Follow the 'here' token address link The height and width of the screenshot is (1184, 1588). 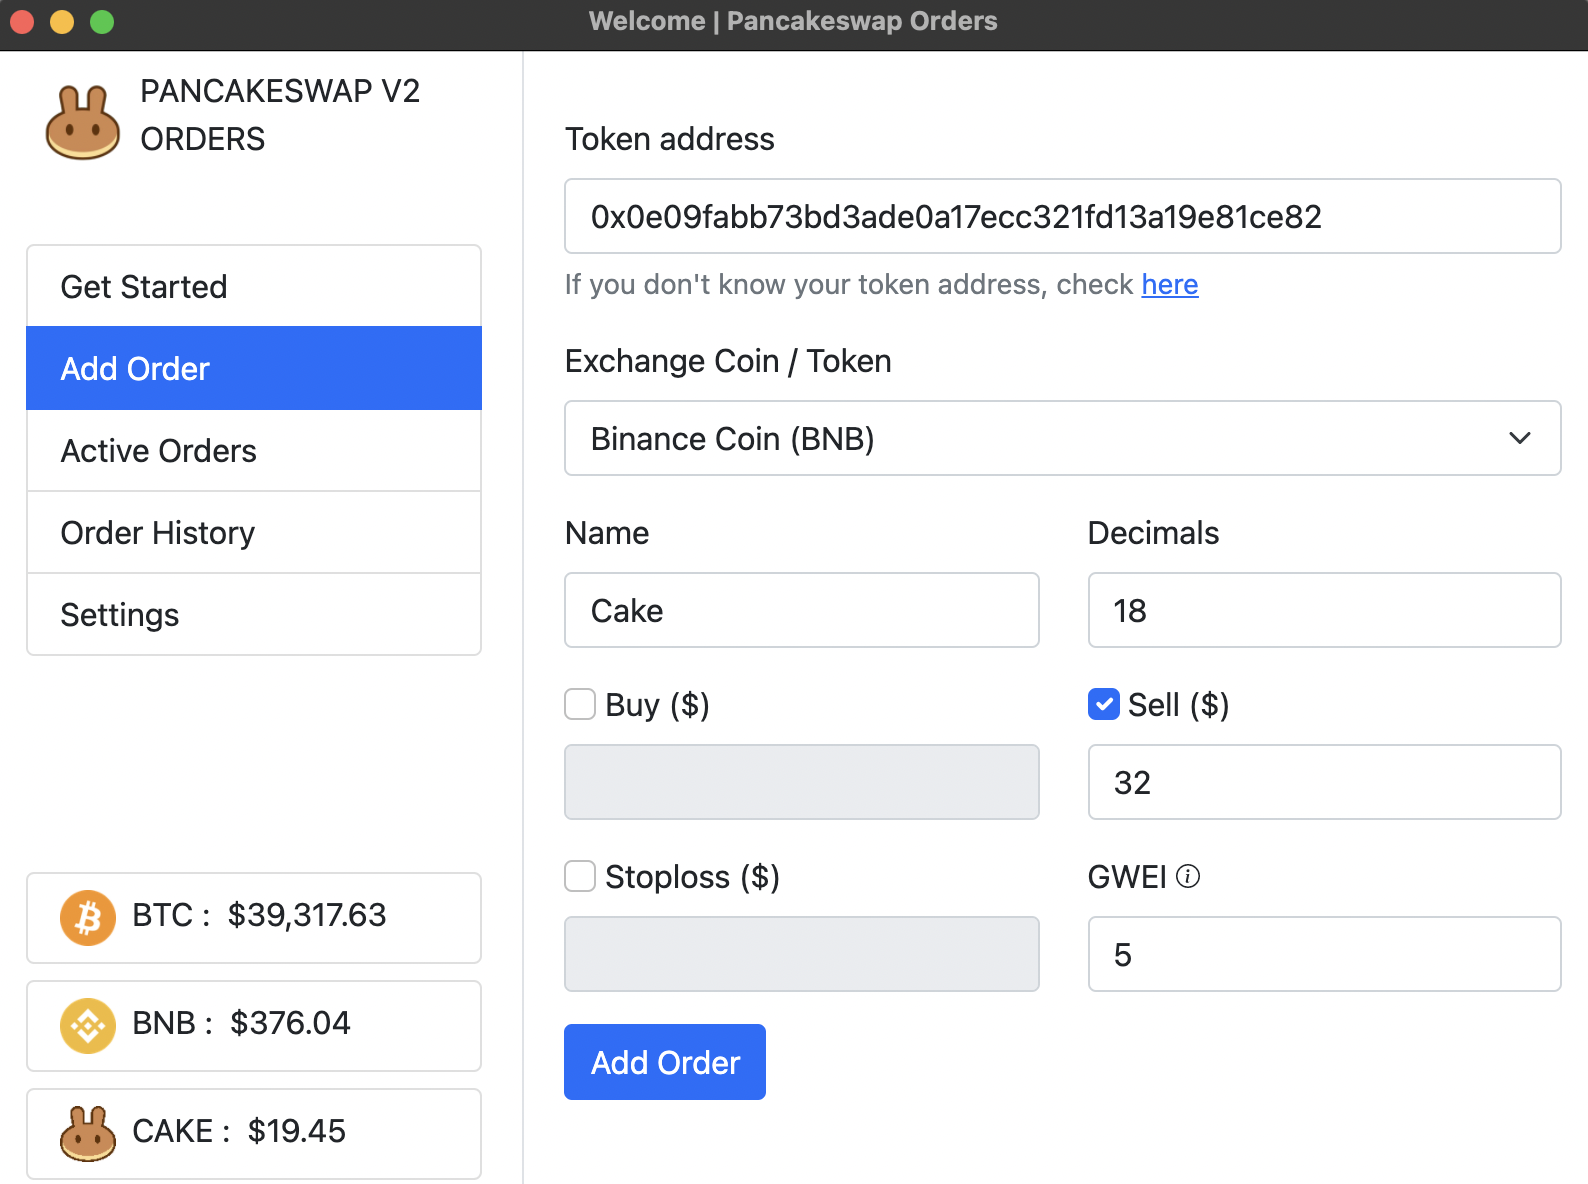coord(1169,284)
